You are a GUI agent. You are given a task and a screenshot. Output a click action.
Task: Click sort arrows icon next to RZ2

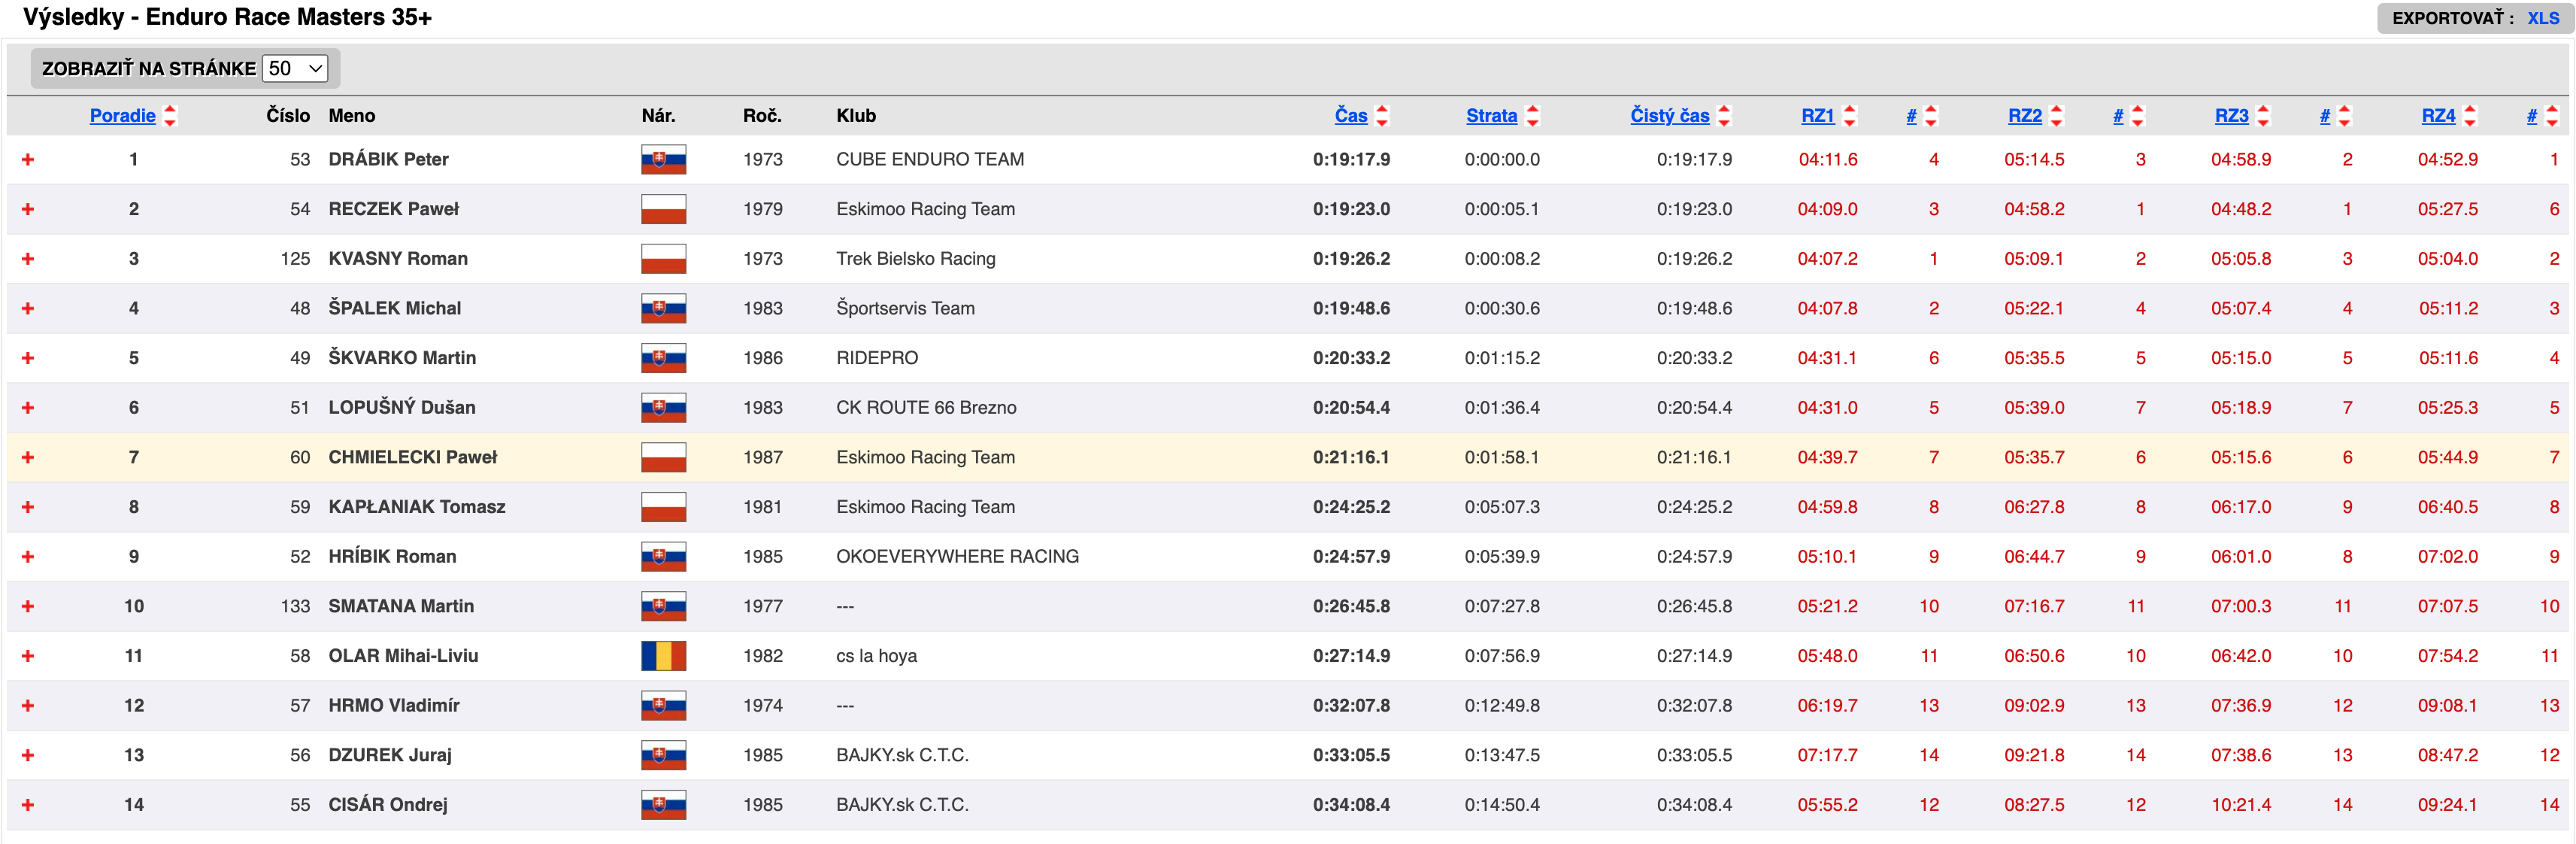[2056, 116]
